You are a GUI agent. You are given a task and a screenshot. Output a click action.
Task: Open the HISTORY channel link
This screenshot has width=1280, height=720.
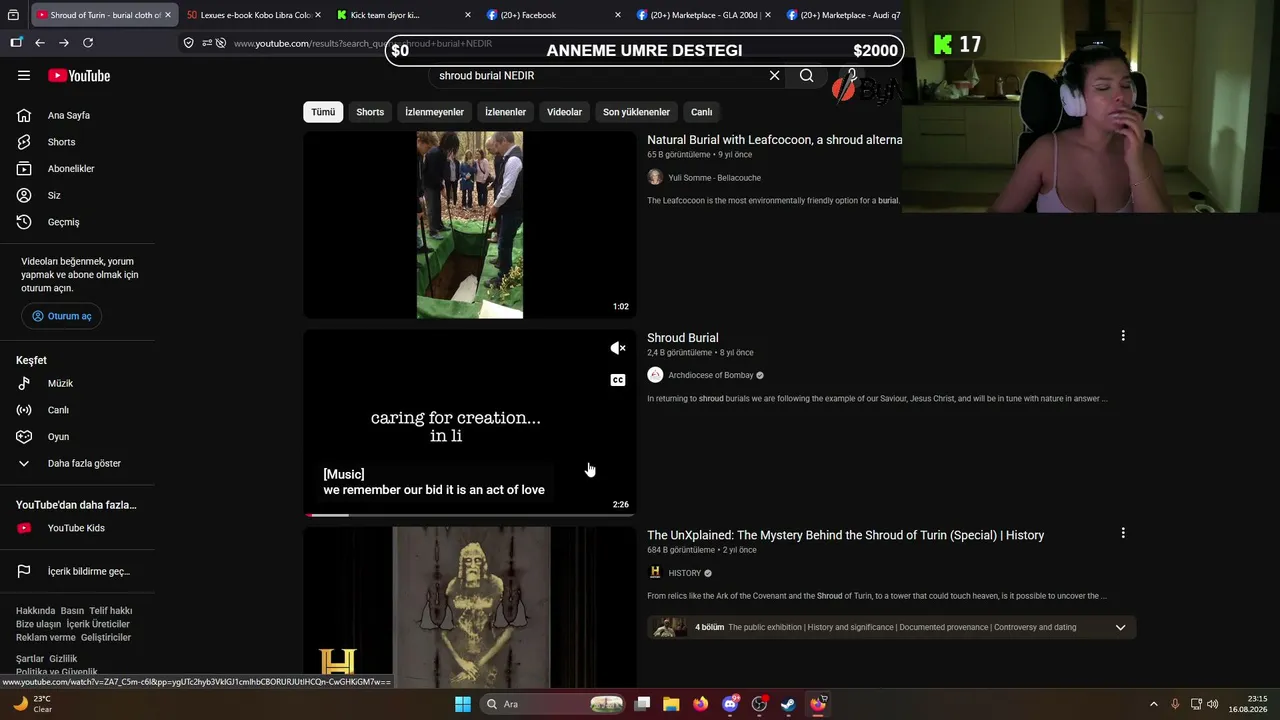click(685, 573)
